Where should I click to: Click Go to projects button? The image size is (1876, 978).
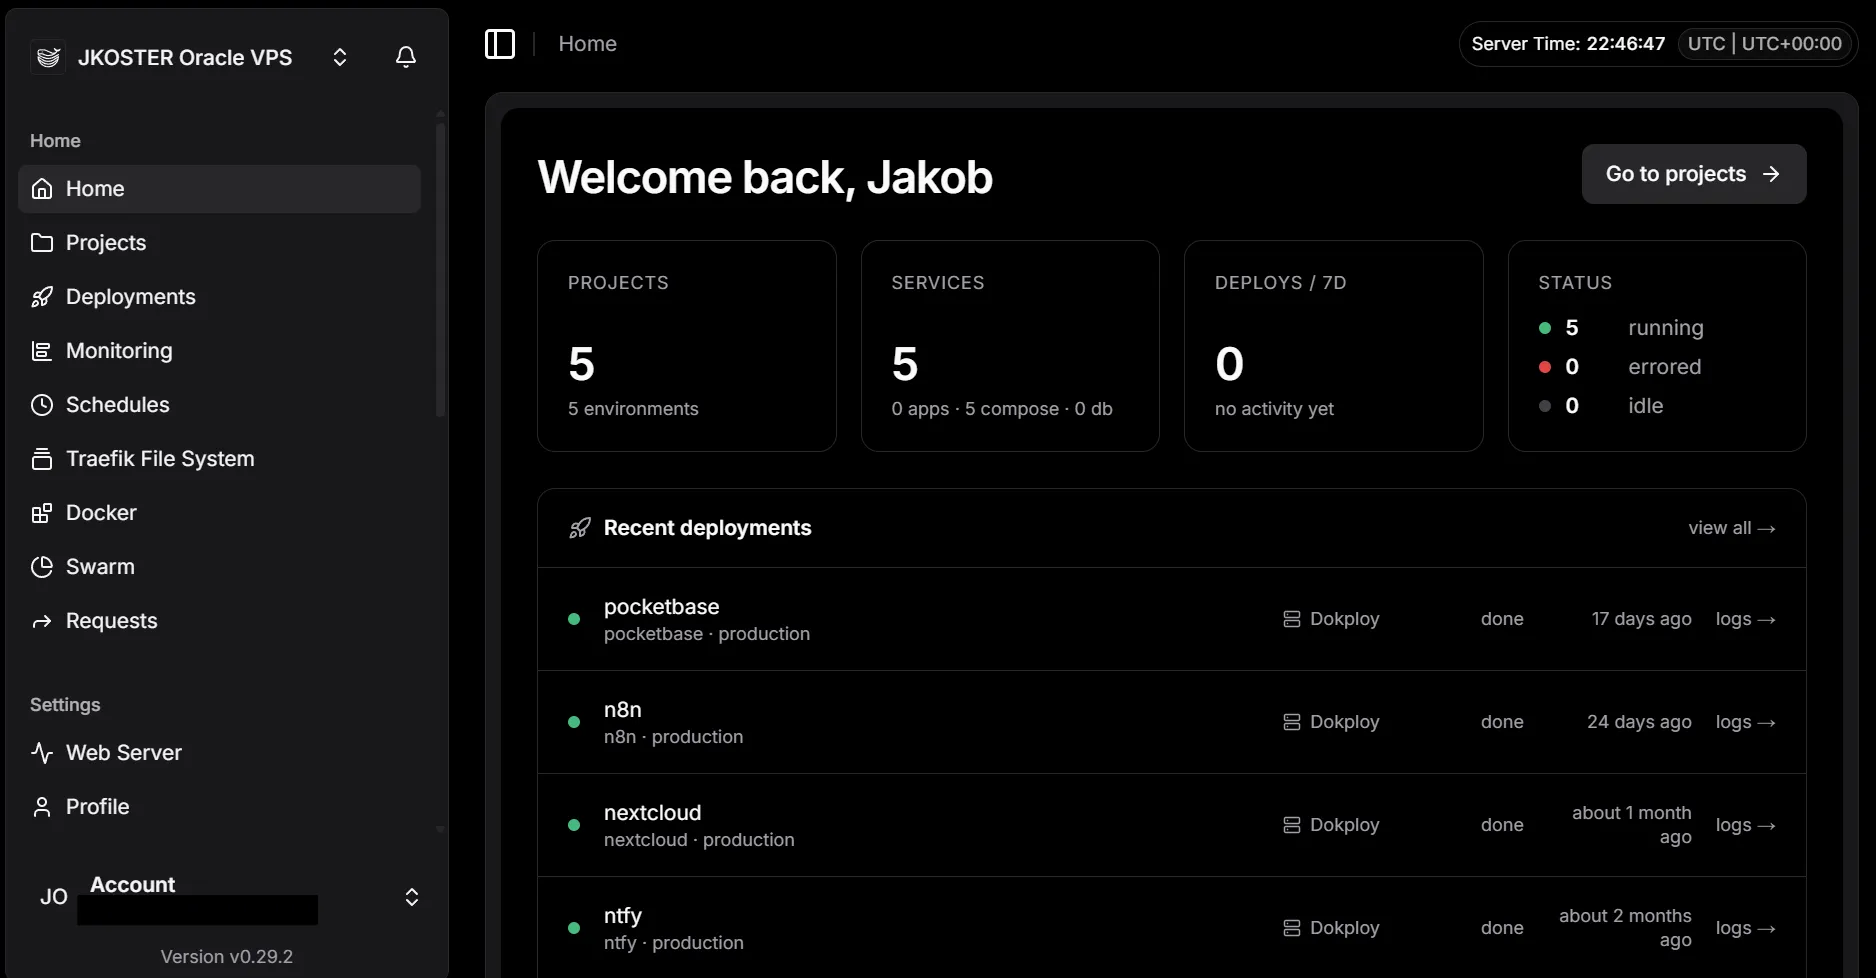[1694, 174]
